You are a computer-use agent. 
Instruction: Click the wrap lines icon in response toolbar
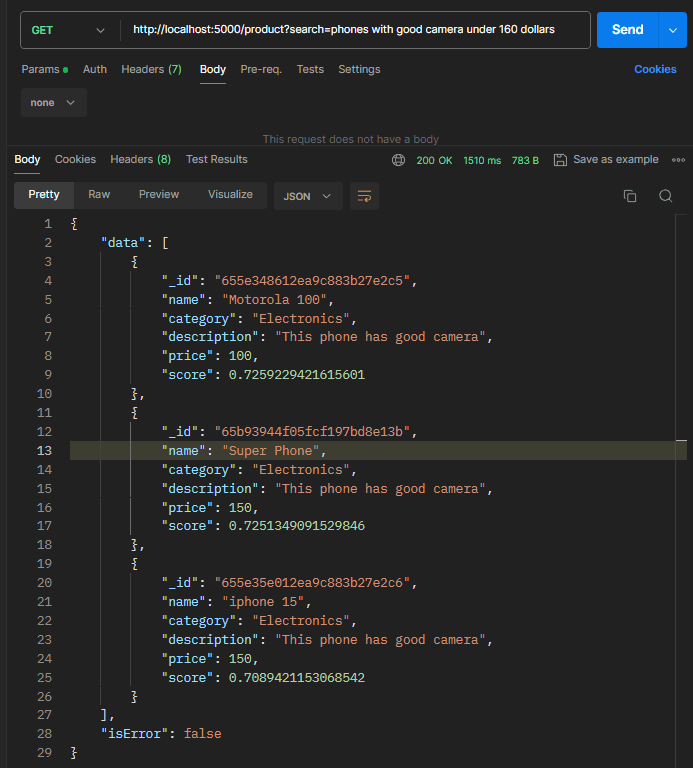pos(365,196)
